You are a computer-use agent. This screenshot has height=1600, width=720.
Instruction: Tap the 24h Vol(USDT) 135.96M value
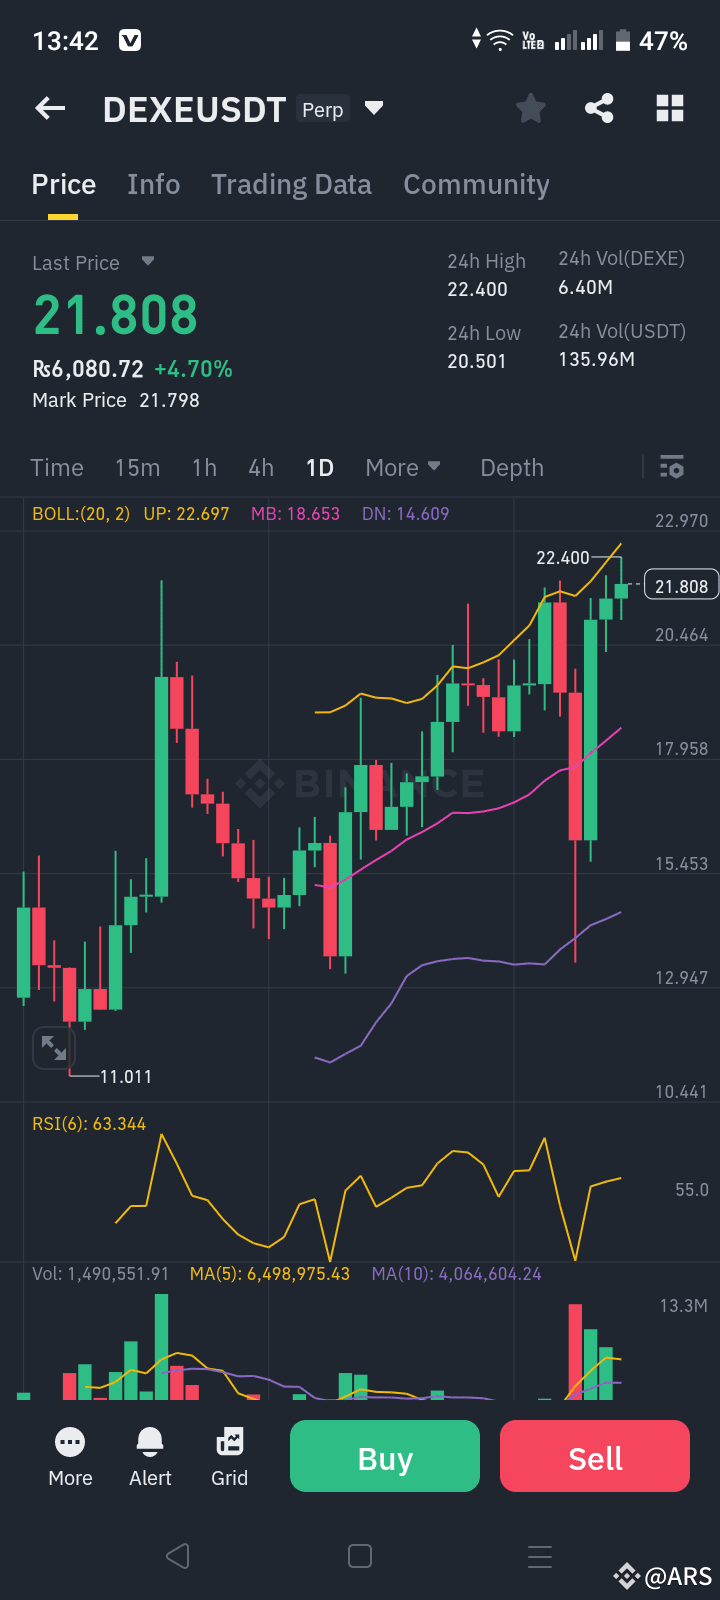(x=596, y=359)
